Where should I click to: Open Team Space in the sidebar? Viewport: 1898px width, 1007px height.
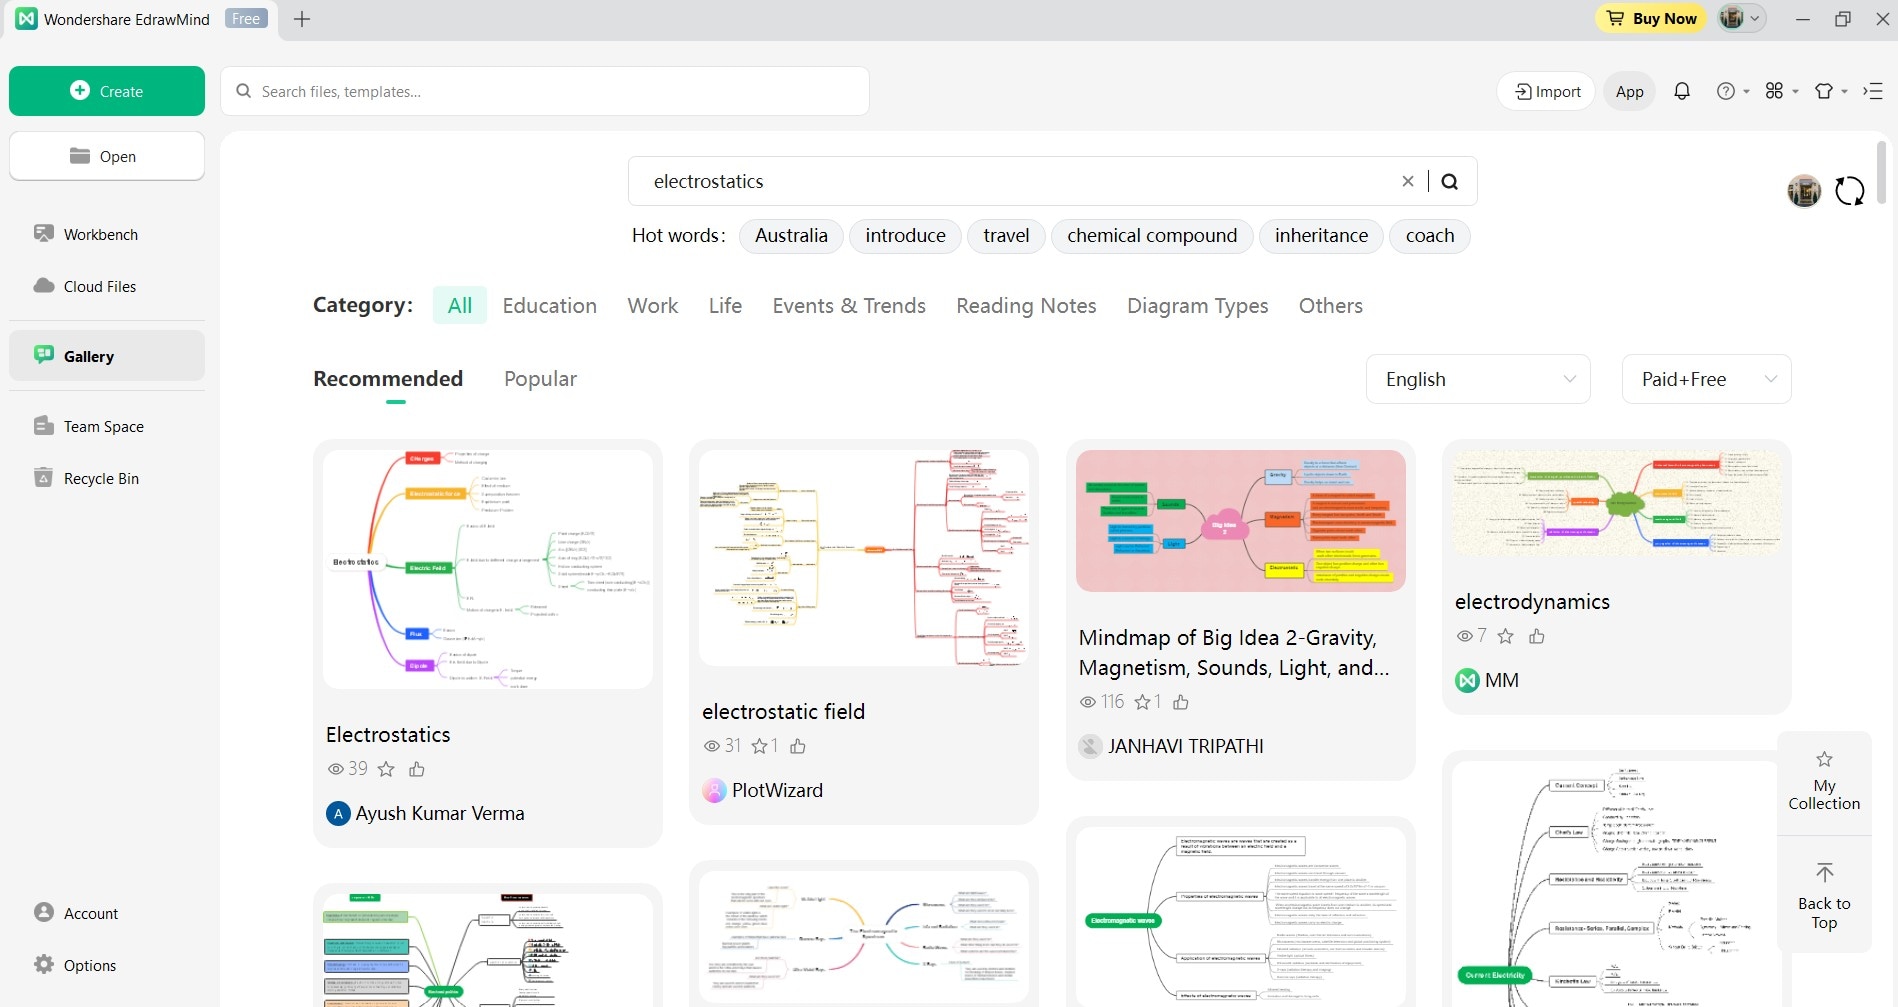click(103, 426)
